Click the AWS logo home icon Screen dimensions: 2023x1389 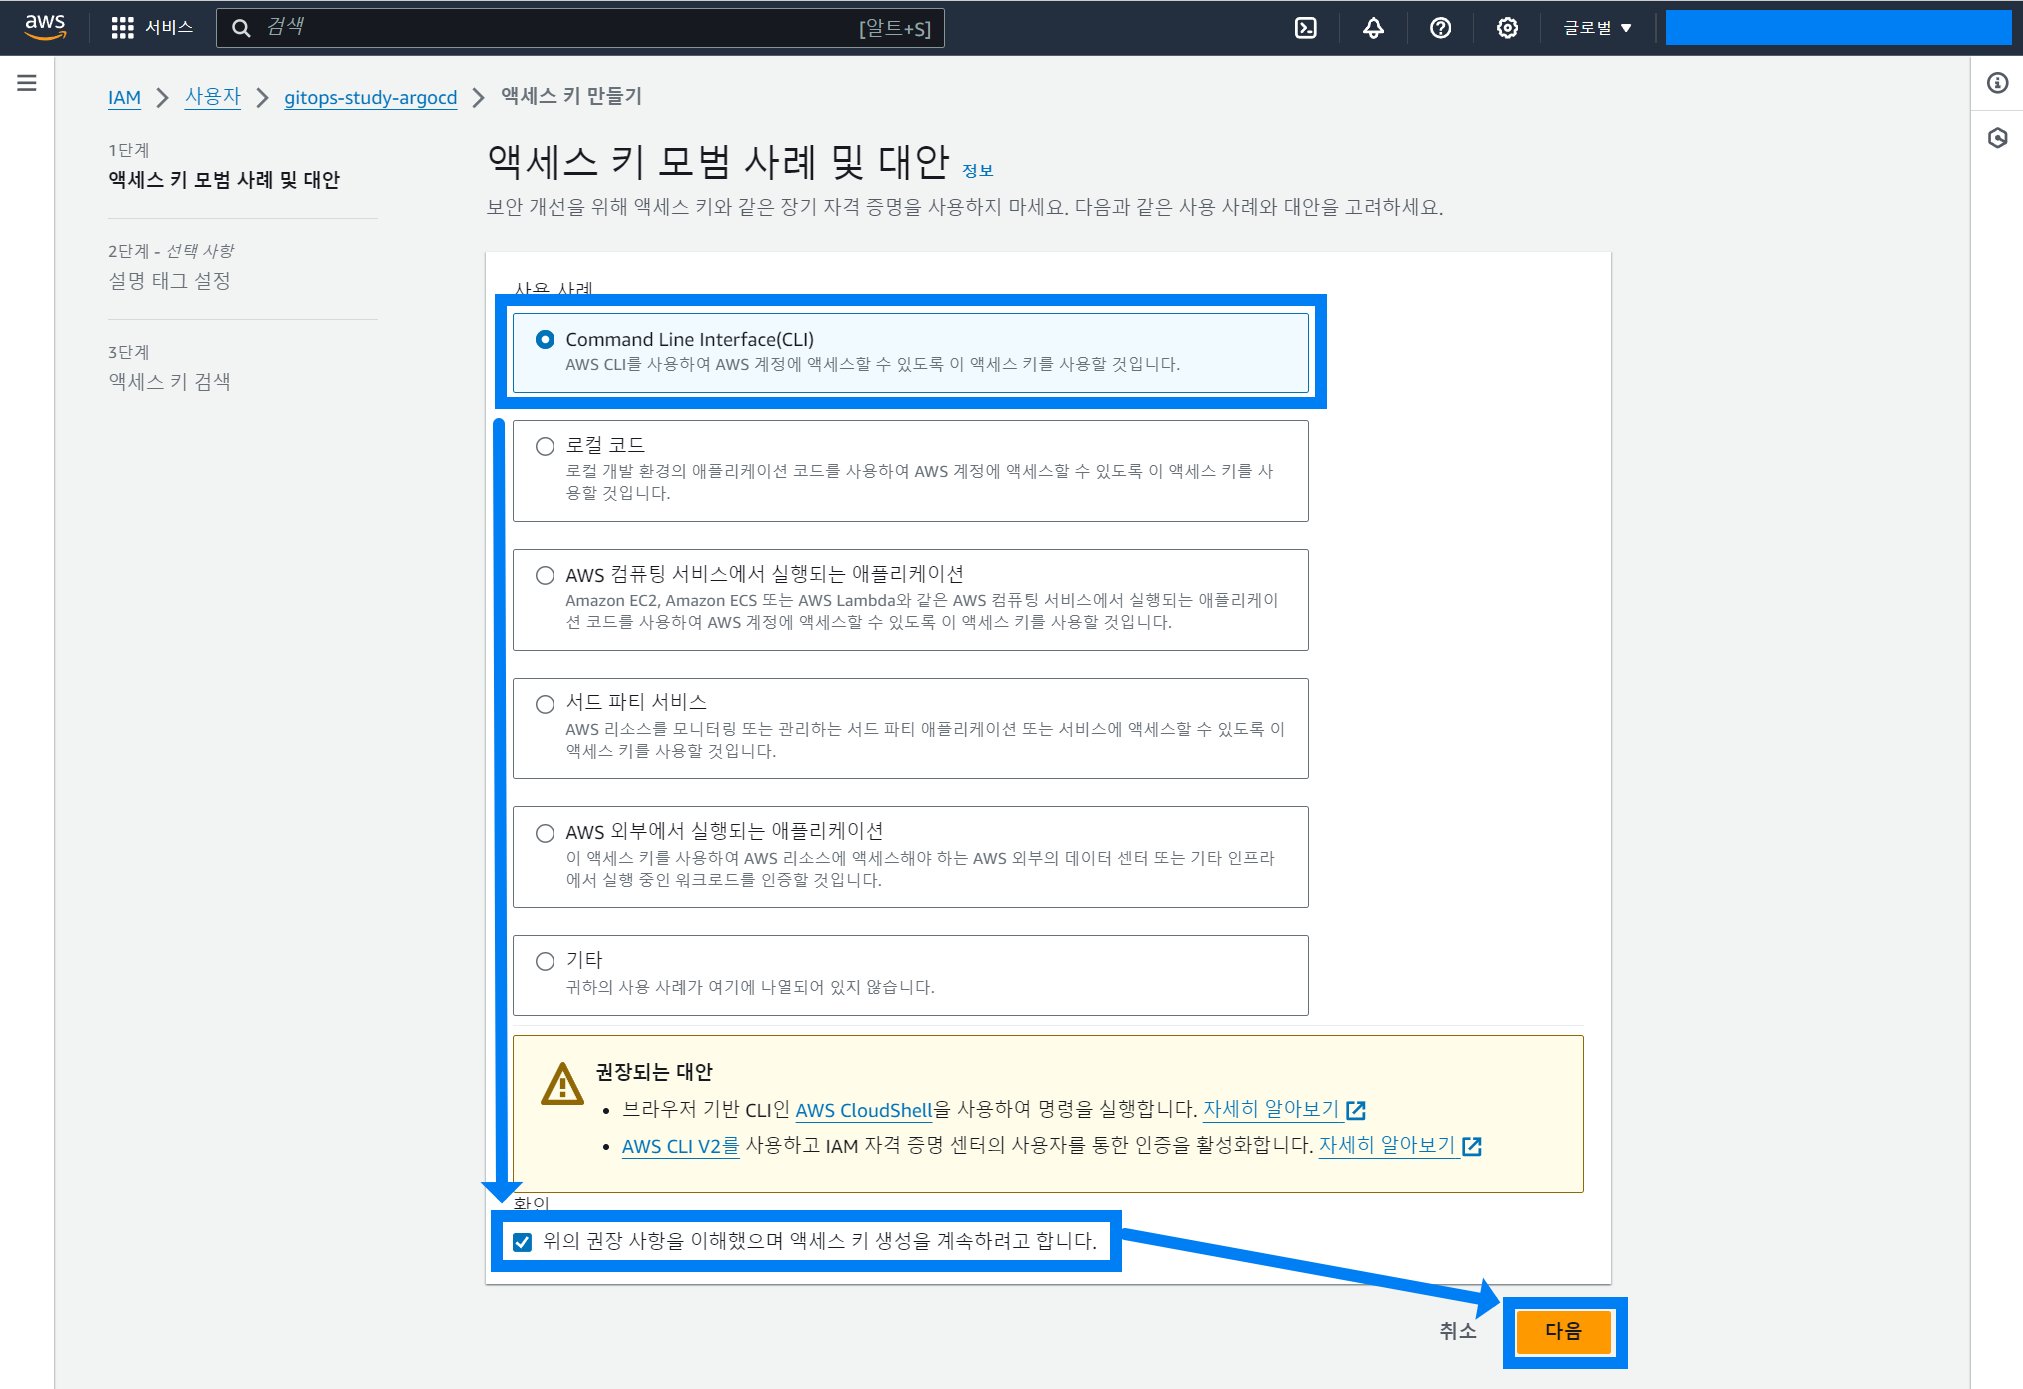(x=45, y=27)
